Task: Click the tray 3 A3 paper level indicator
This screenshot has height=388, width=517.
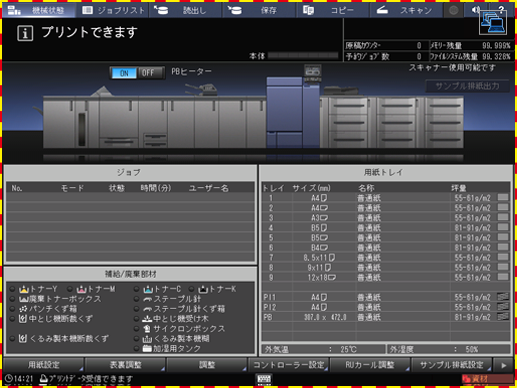Action: (503, 217)
